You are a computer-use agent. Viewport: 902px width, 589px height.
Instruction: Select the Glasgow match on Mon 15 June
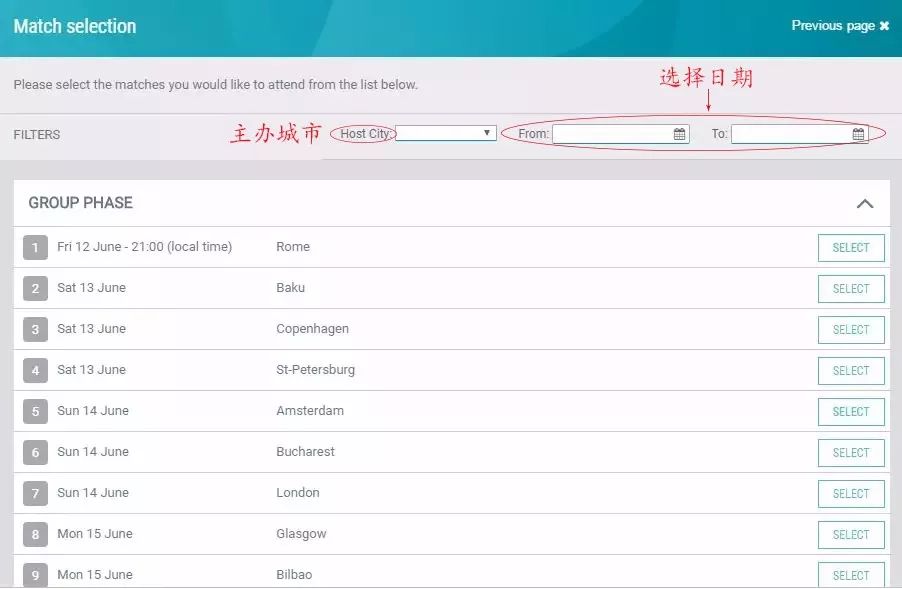pyautogui.click(x=851, y=534)
